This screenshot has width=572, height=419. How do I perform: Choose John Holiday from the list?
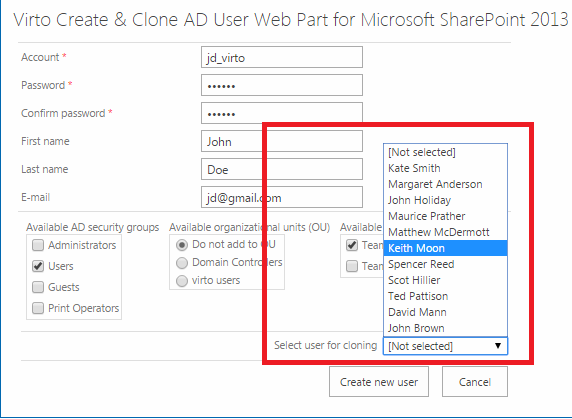tap(445, 200)
